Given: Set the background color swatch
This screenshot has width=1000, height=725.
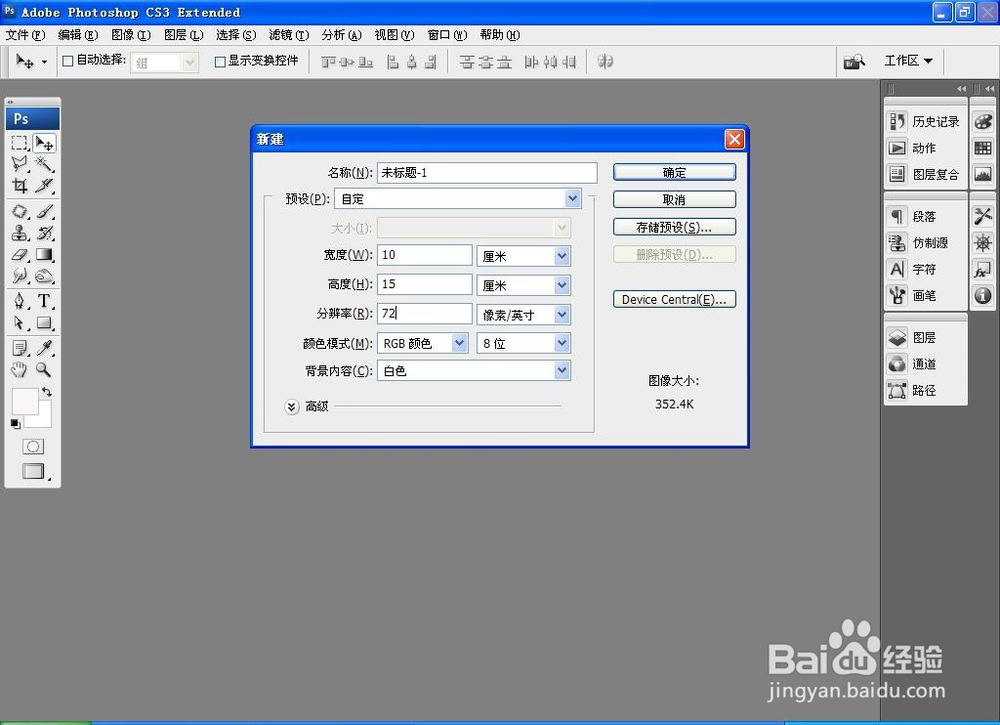Looking at the screenshot, I should pyautogui.click(x=45, y=420).
